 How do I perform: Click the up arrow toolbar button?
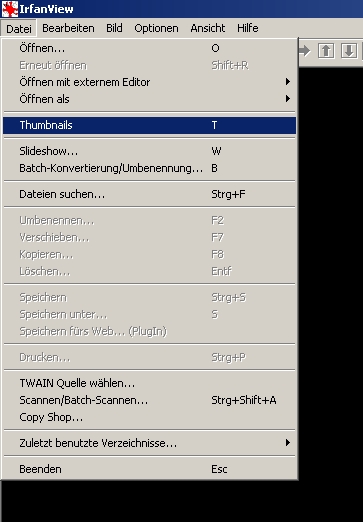click(x=326, y=51)
